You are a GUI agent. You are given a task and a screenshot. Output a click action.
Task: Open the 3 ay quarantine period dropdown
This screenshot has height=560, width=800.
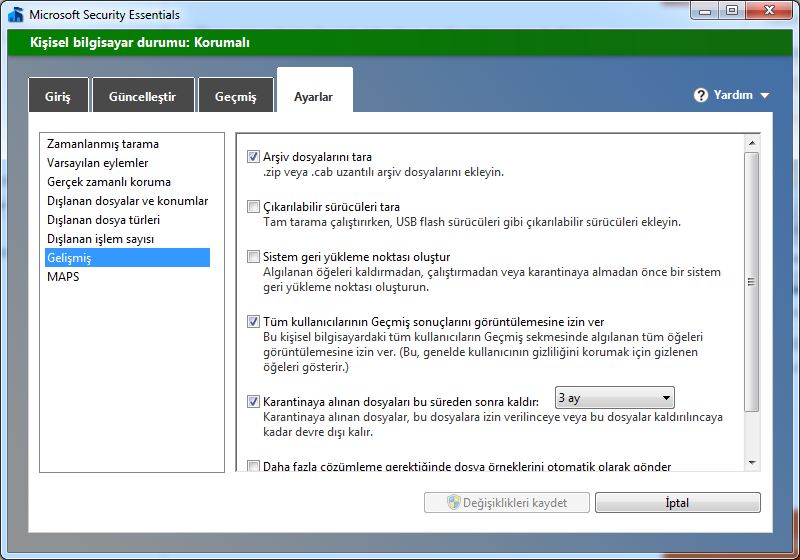(614, 397)
